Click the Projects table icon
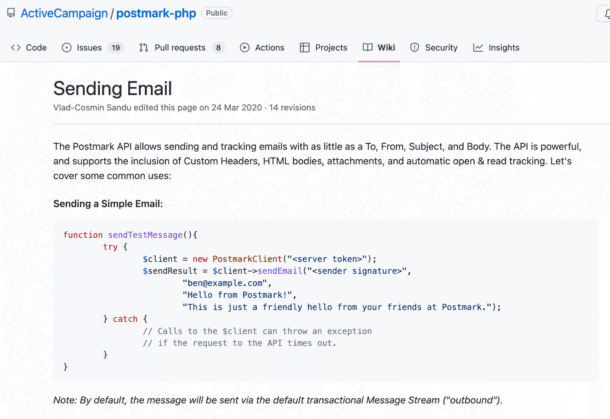This screenshot has width=610, height=419. point(305,47)
